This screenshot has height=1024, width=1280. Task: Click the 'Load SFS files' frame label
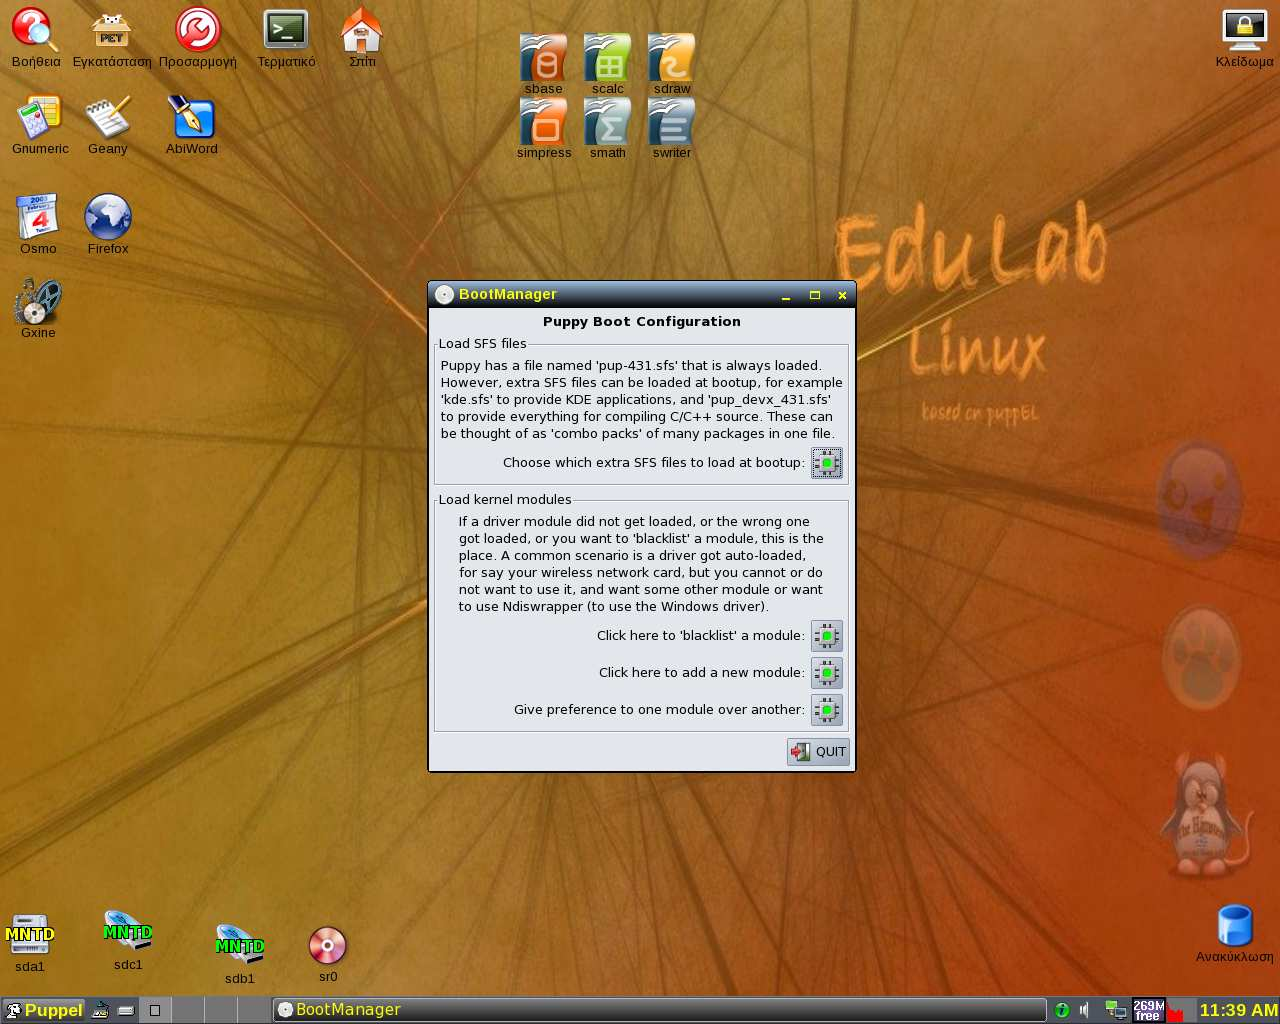pos(483,344)
